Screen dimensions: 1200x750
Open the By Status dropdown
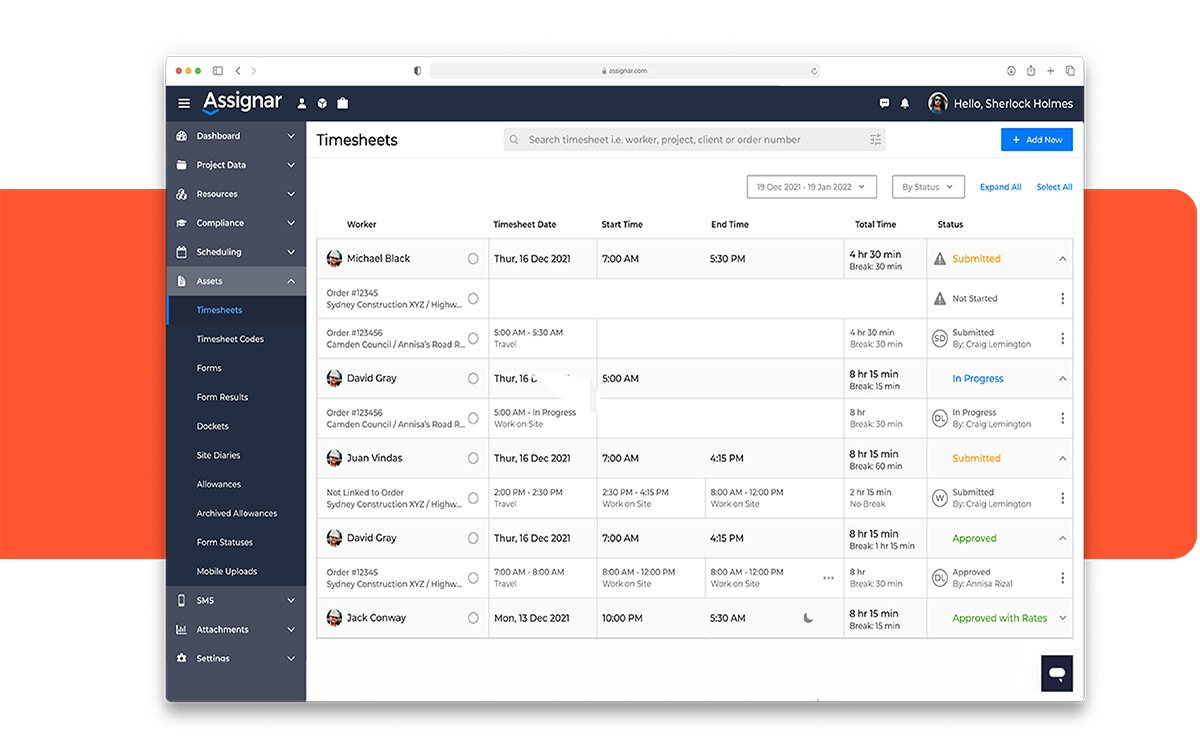[928, 186]
